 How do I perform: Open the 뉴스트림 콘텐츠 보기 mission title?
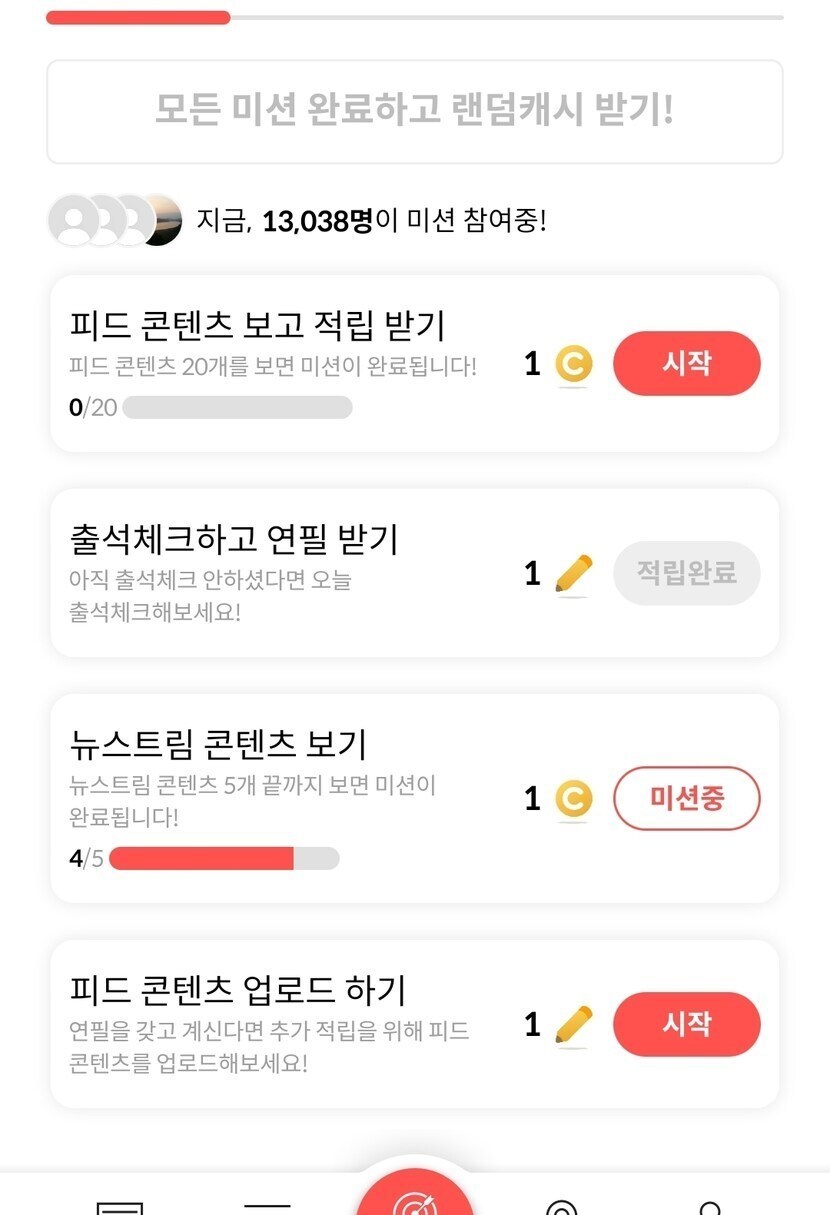click(x=219, y=744)
